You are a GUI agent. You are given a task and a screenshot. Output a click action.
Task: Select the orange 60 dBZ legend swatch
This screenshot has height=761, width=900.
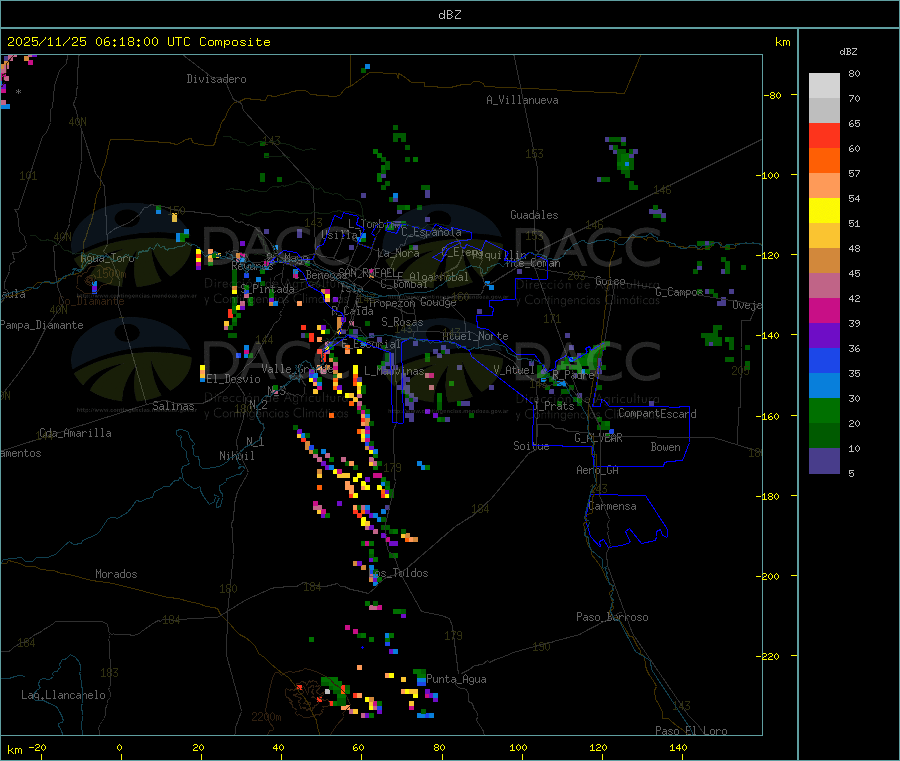824,160
